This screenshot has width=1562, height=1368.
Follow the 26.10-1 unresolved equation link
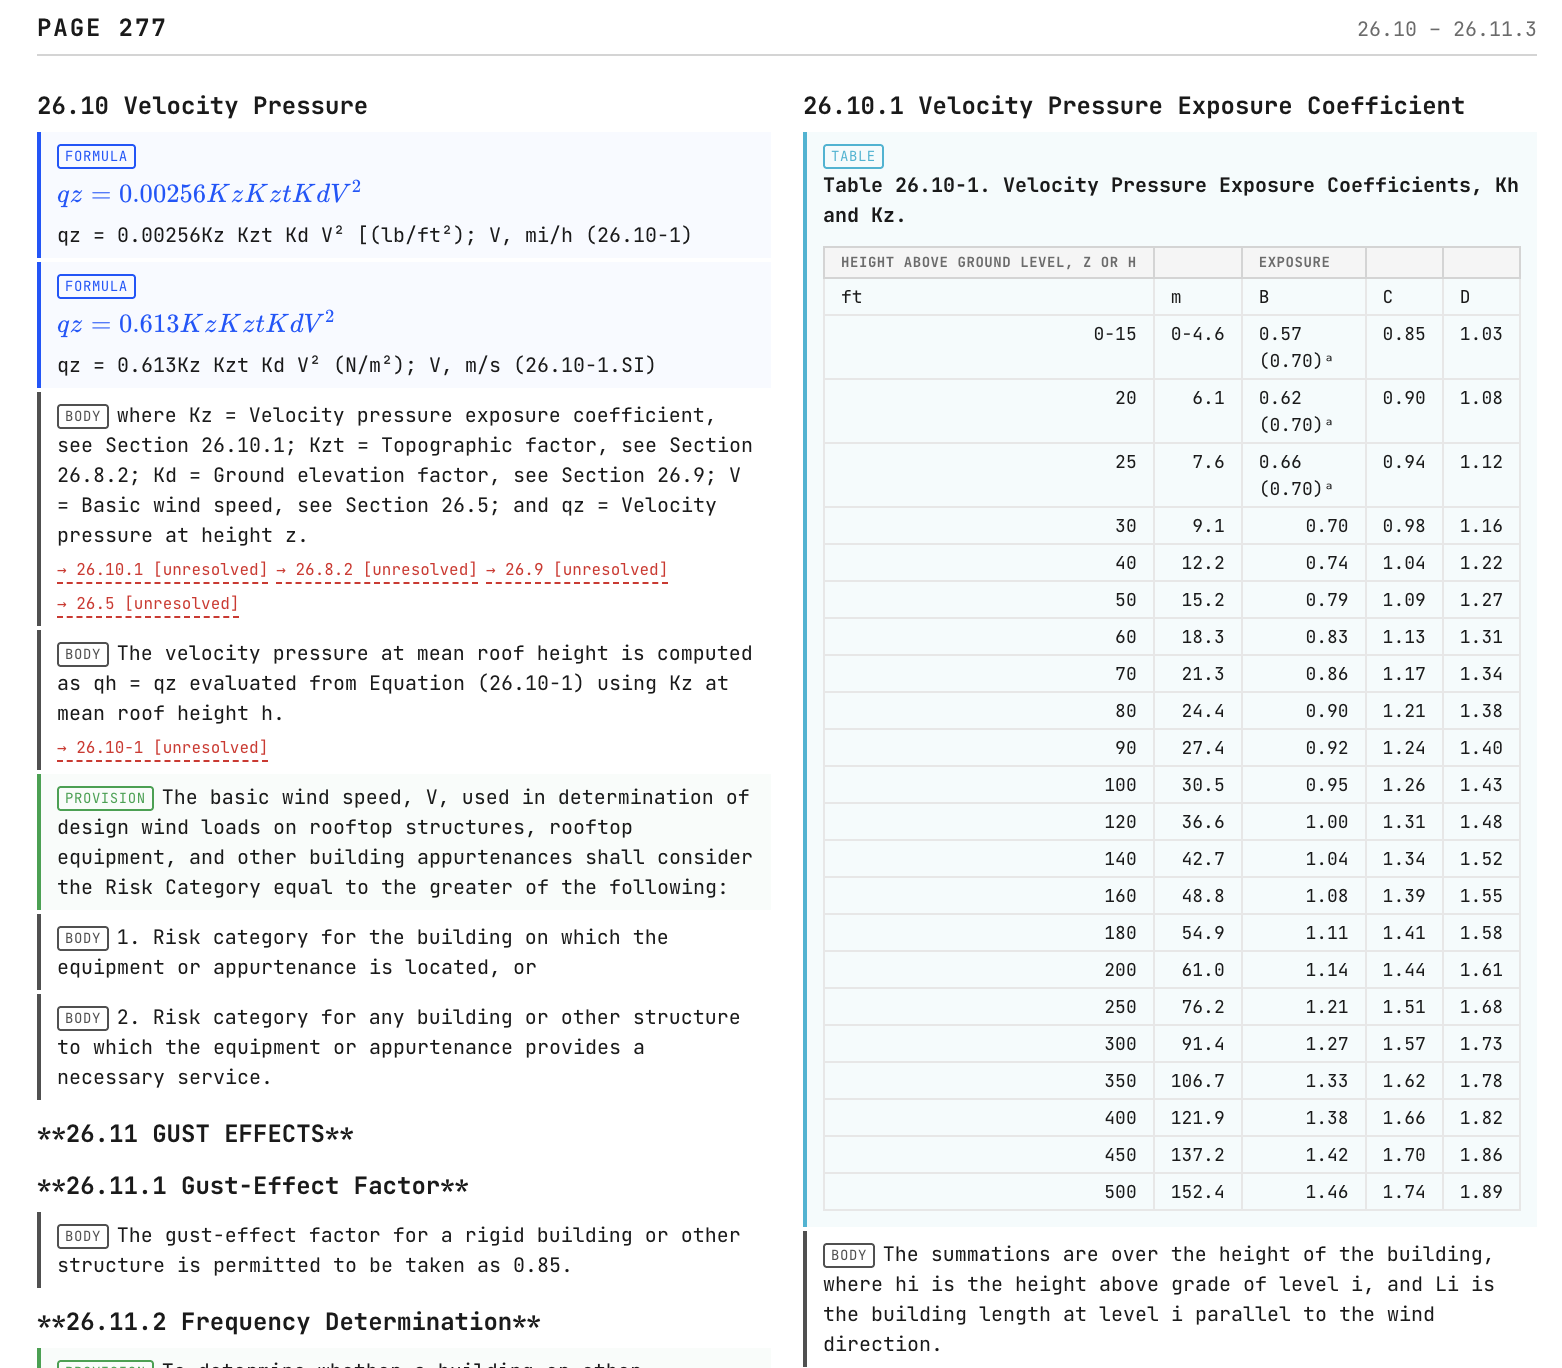point(162,748)
